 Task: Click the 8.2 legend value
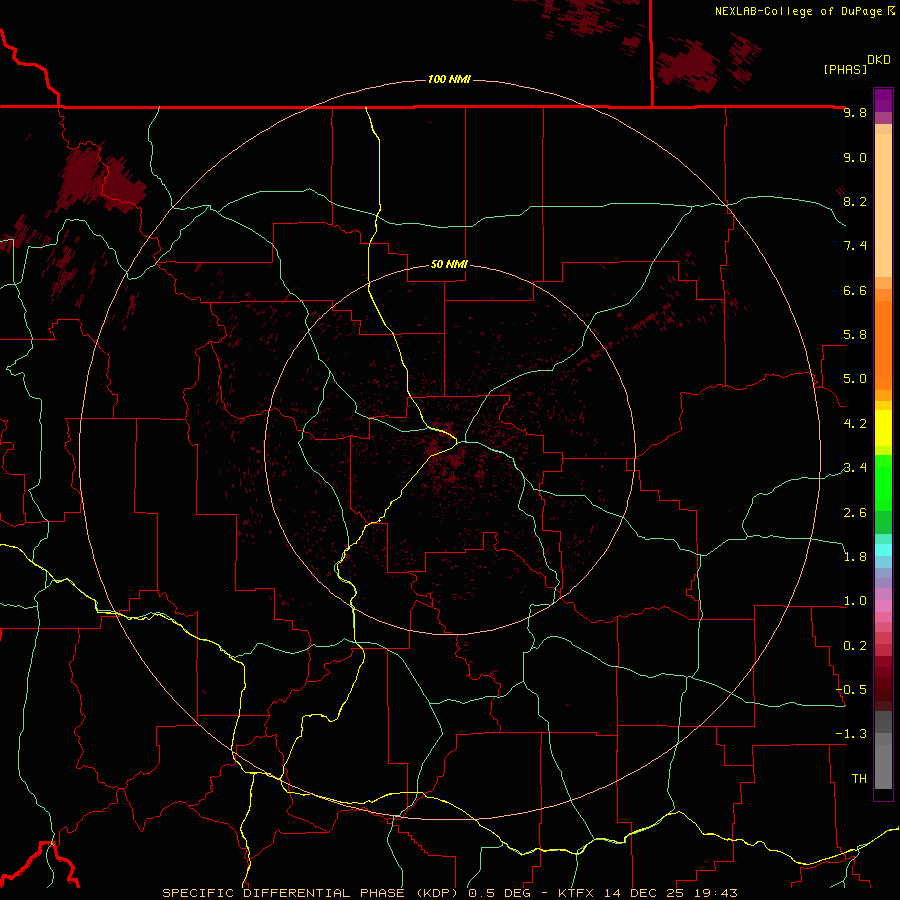coord(855,201)
